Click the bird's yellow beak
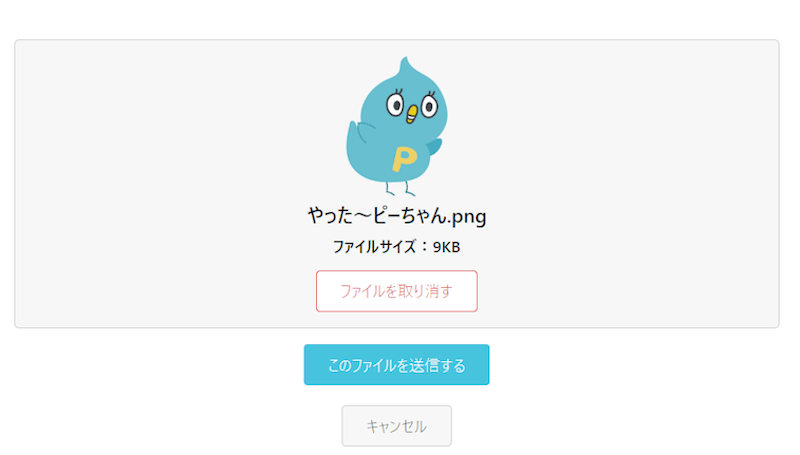The height and width of the screenshot is (455, 800). click(x=411, y=114)
